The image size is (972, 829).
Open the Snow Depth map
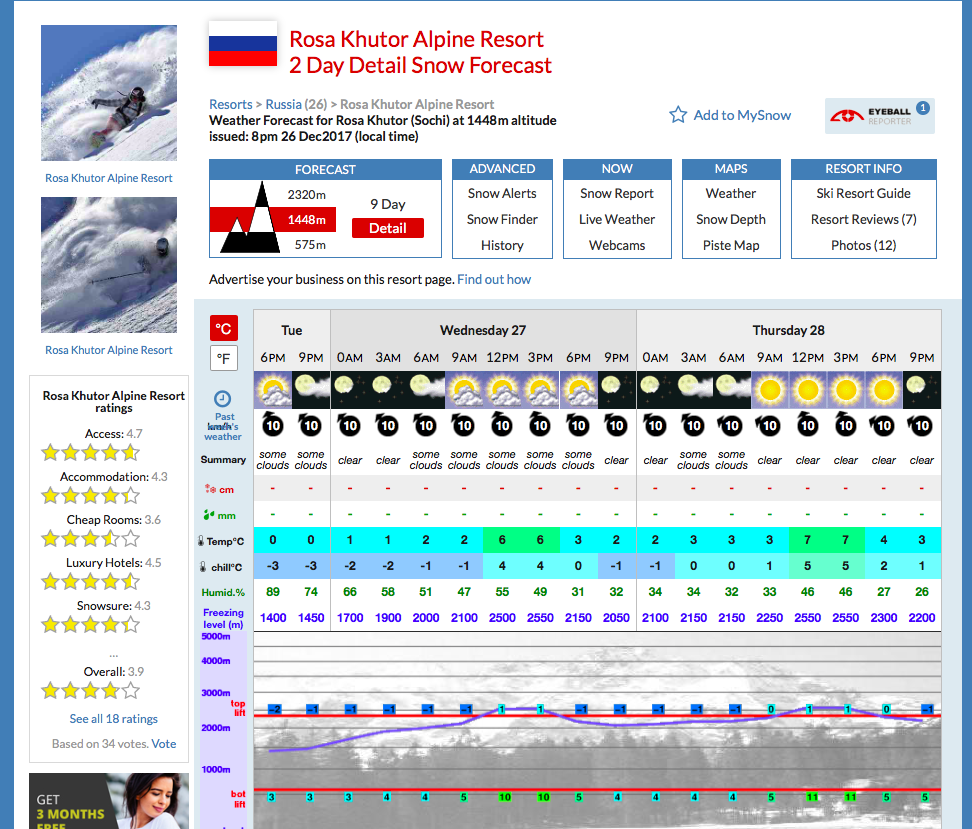tap(731, 219)
